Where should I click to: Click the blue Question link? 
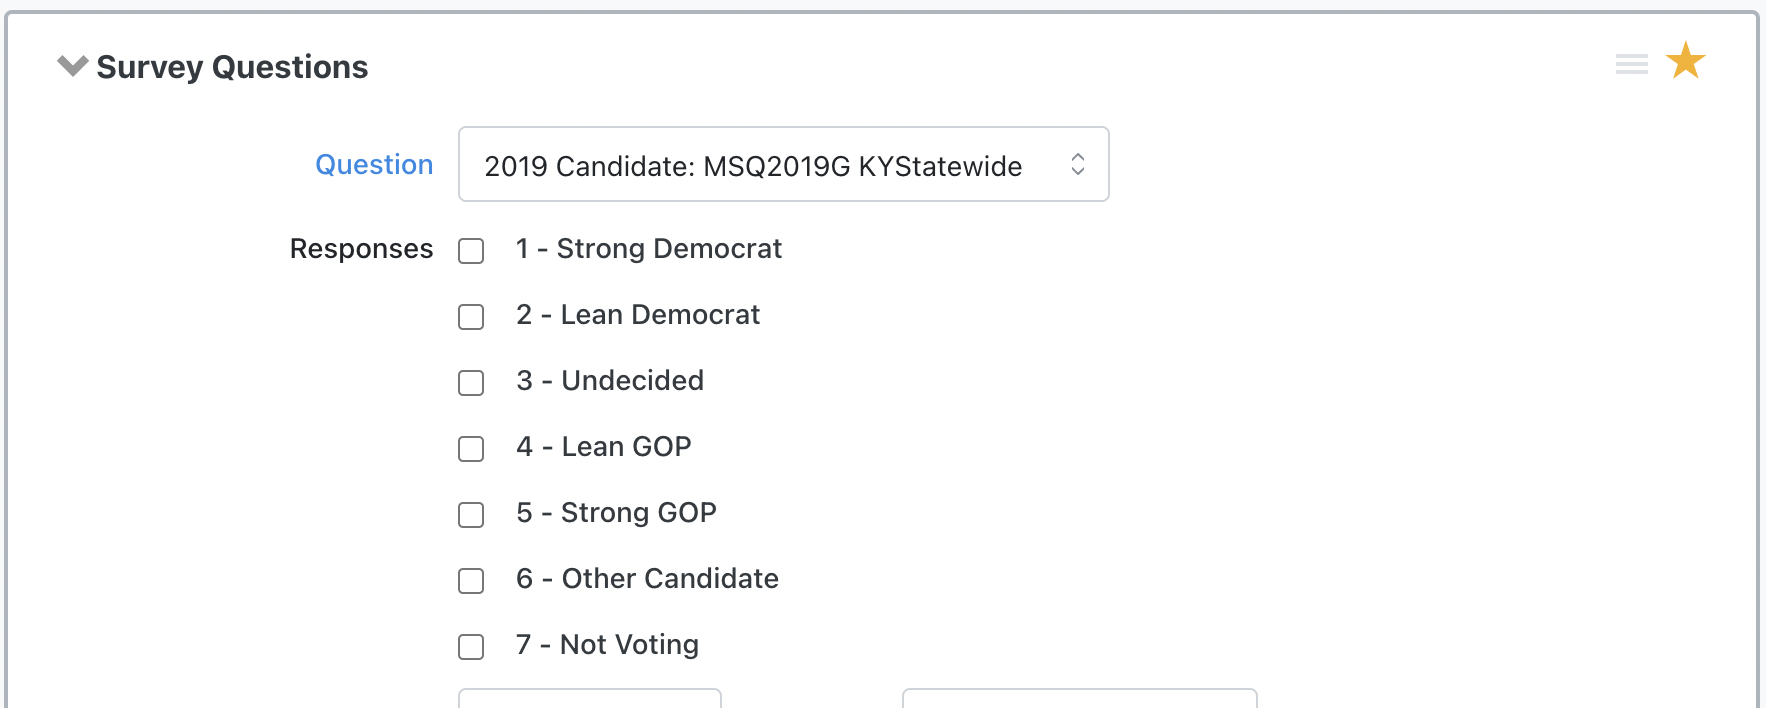374,165
